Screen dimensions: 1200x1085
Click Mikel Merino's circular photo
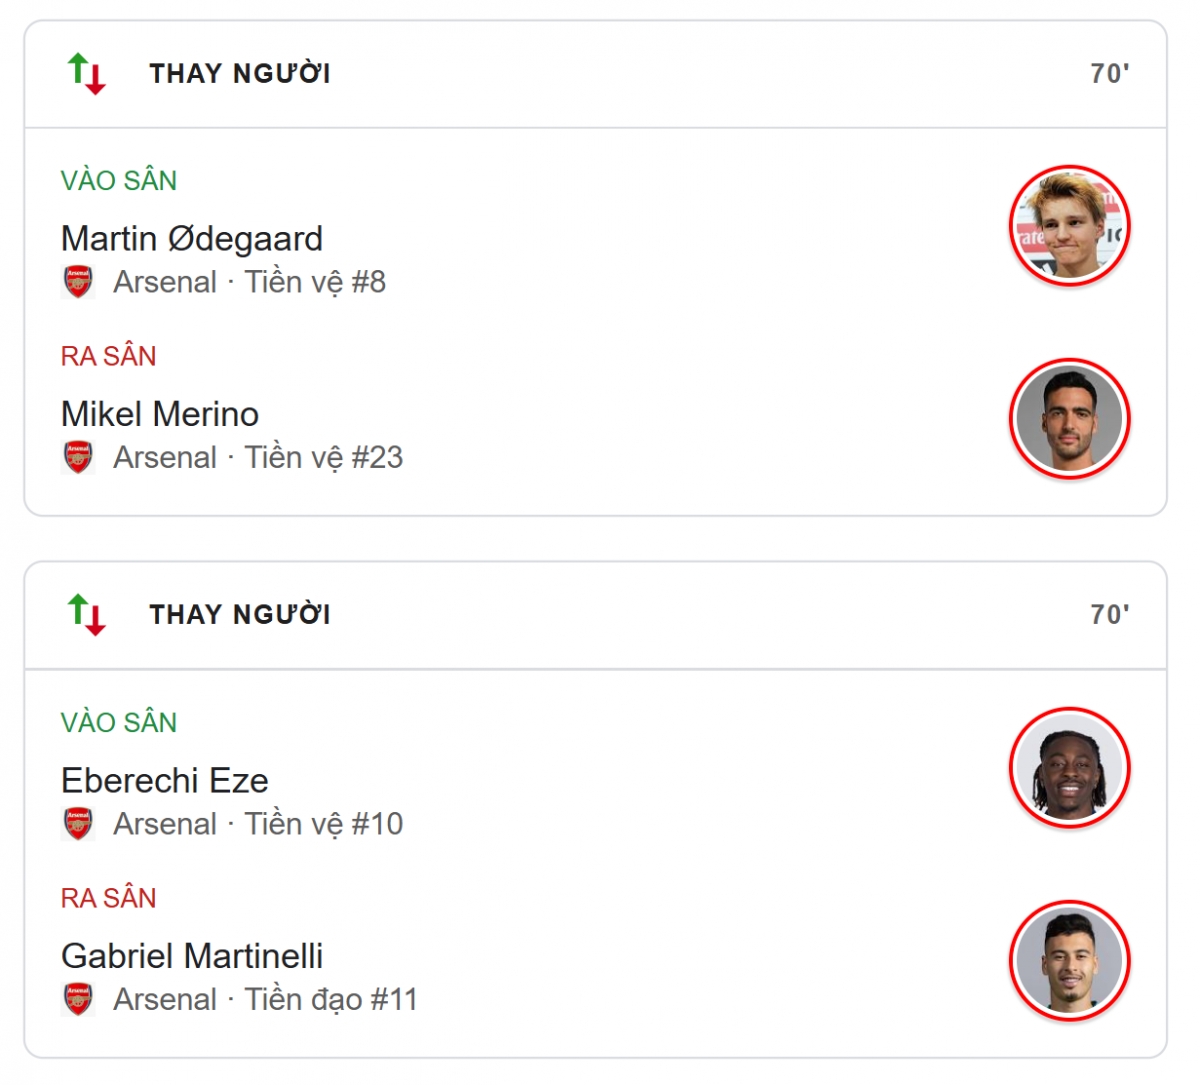(x=1069, y=419)
